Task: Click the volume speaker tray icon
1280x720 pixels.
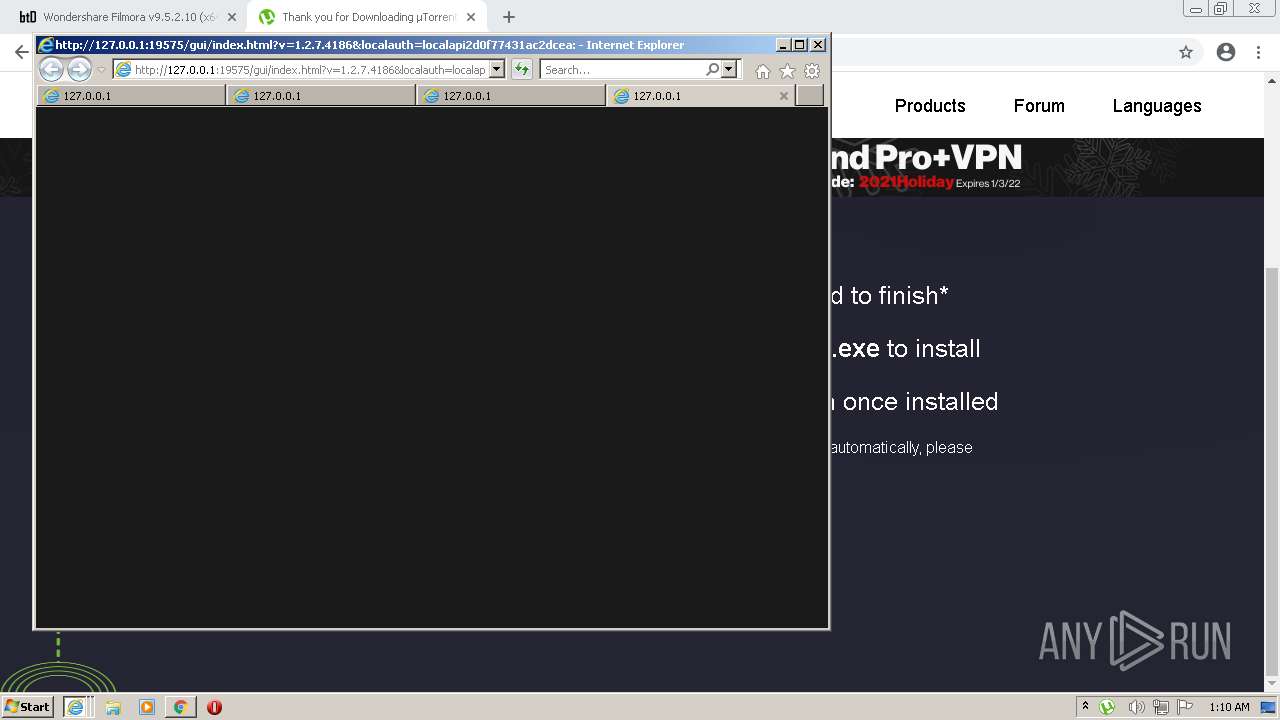Action: click(x=1136, y=707)
